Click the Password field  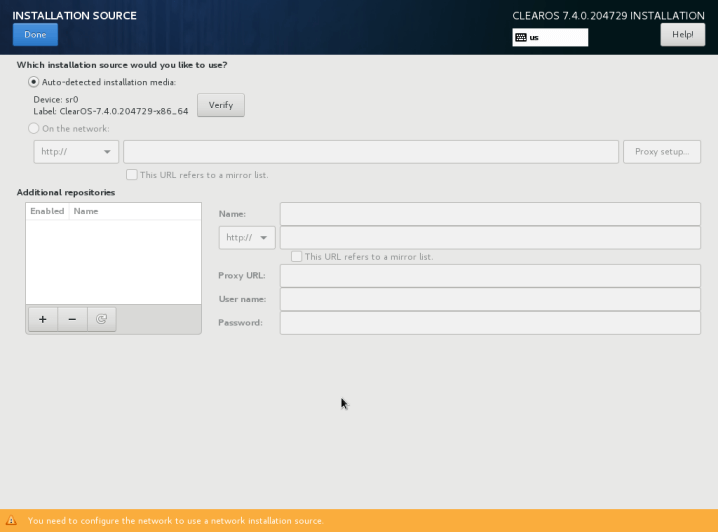(490, 323)
